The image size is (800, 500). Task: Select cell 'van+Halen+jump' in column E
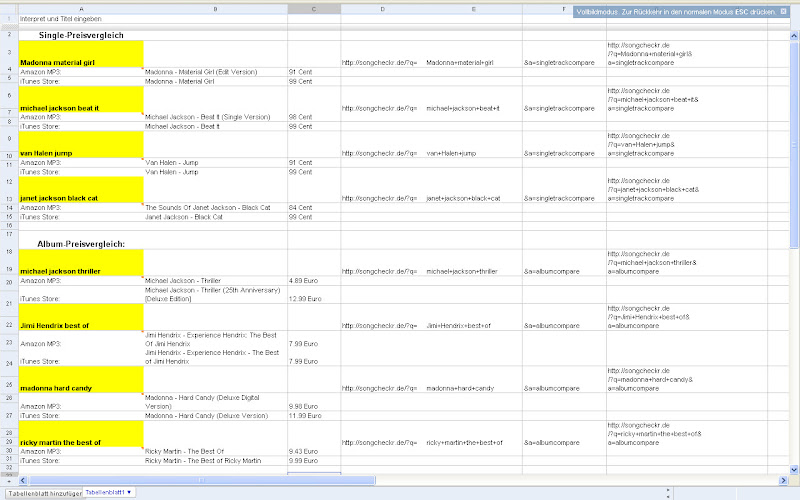click(473, 144)
